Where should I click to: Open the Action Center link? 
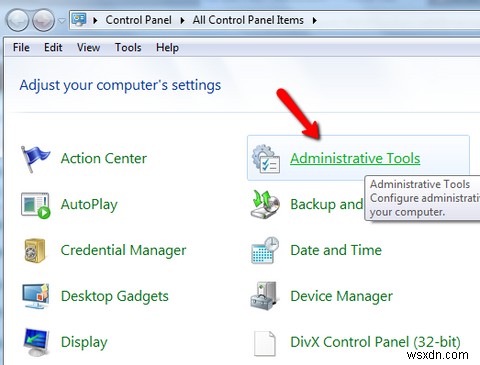coord(104,159)
